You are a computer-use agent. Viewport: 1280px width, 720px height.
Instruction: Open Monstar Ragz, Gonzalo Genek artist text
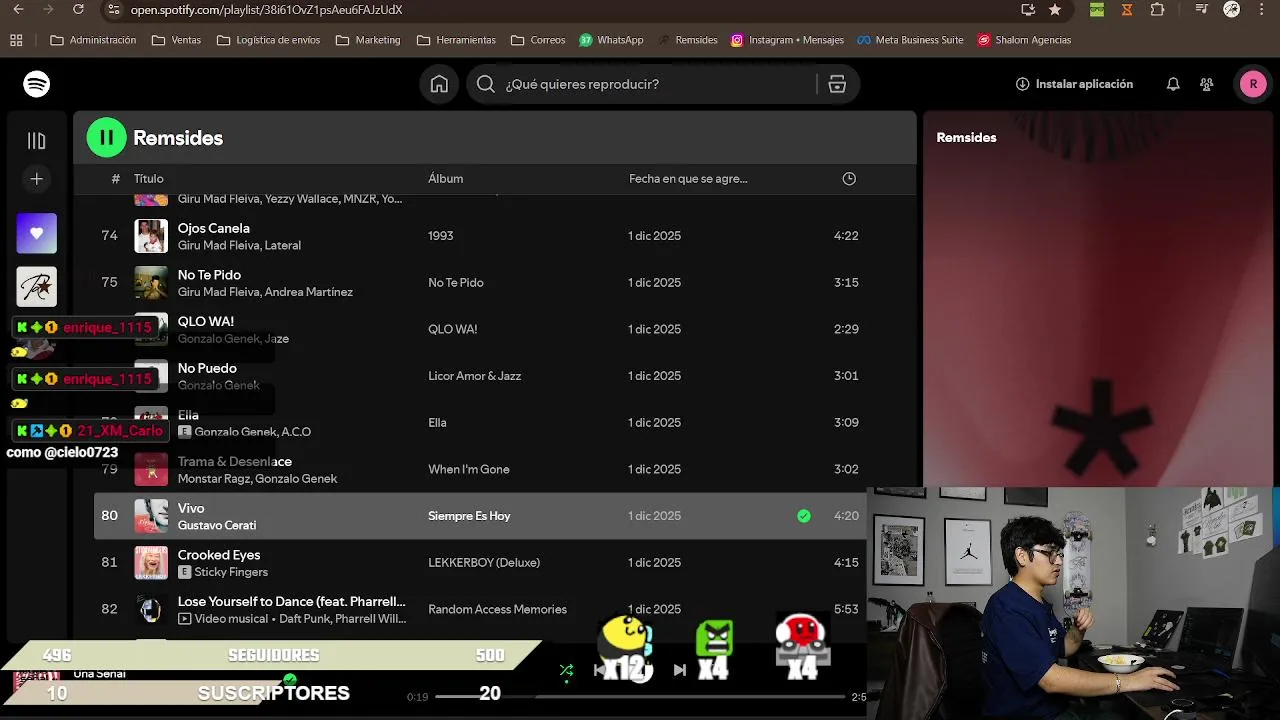tap(257, 479)
